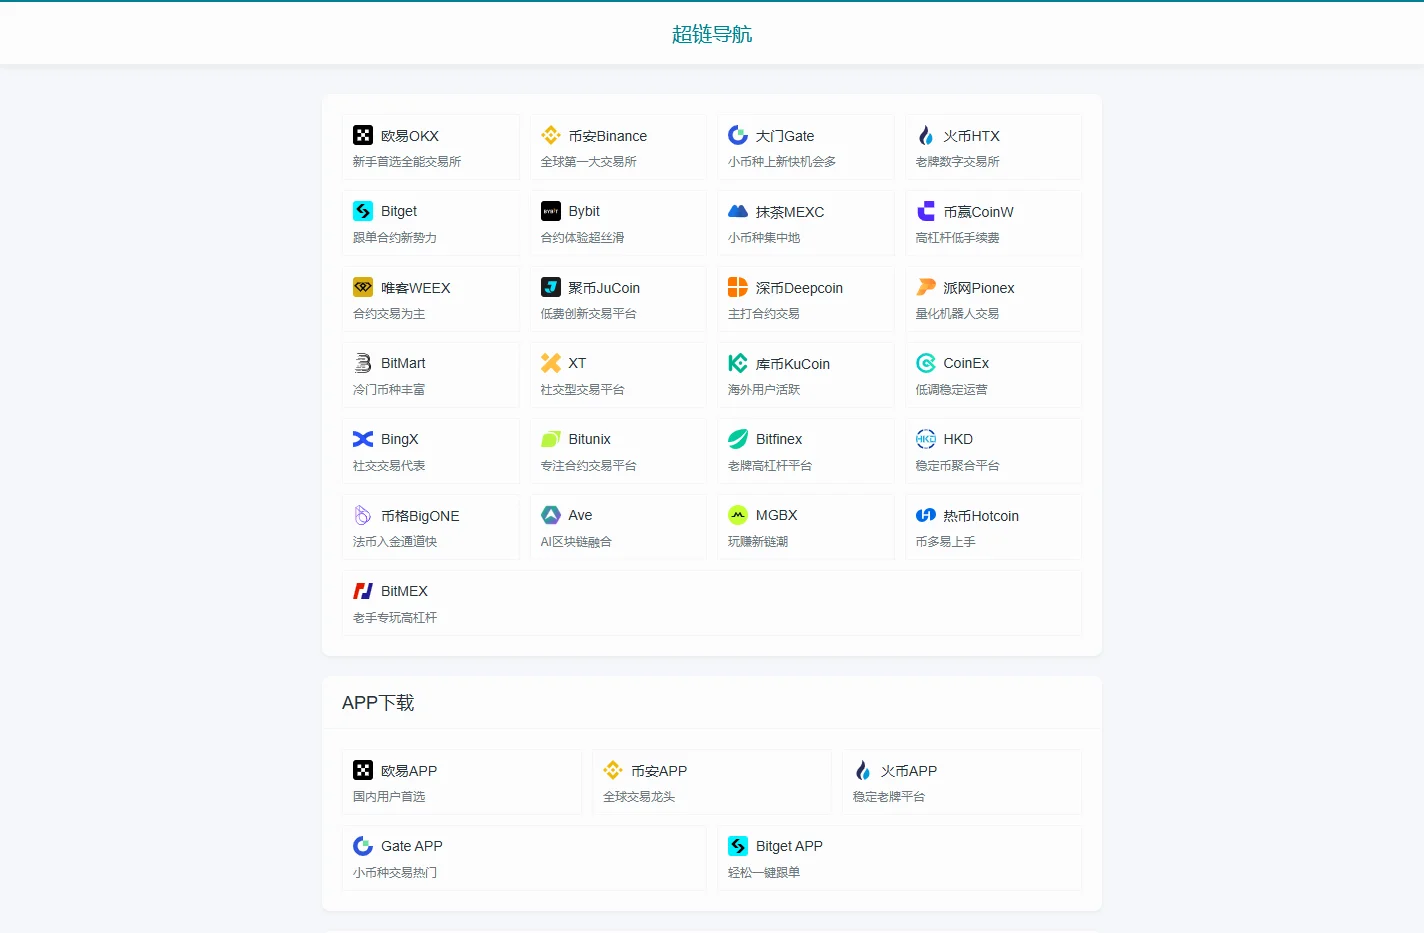Open the BitMEX title link
This screenshot has width=1424, height=933.
[404, 591]
